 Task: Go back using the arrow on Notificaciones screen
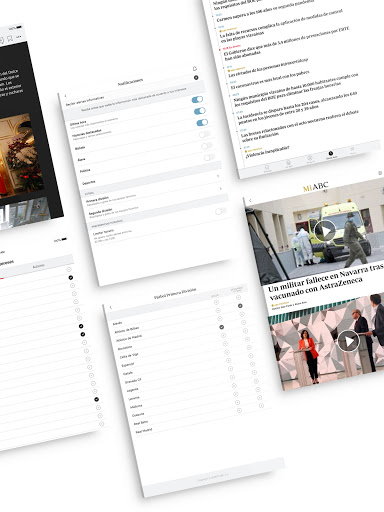[65, 96]
